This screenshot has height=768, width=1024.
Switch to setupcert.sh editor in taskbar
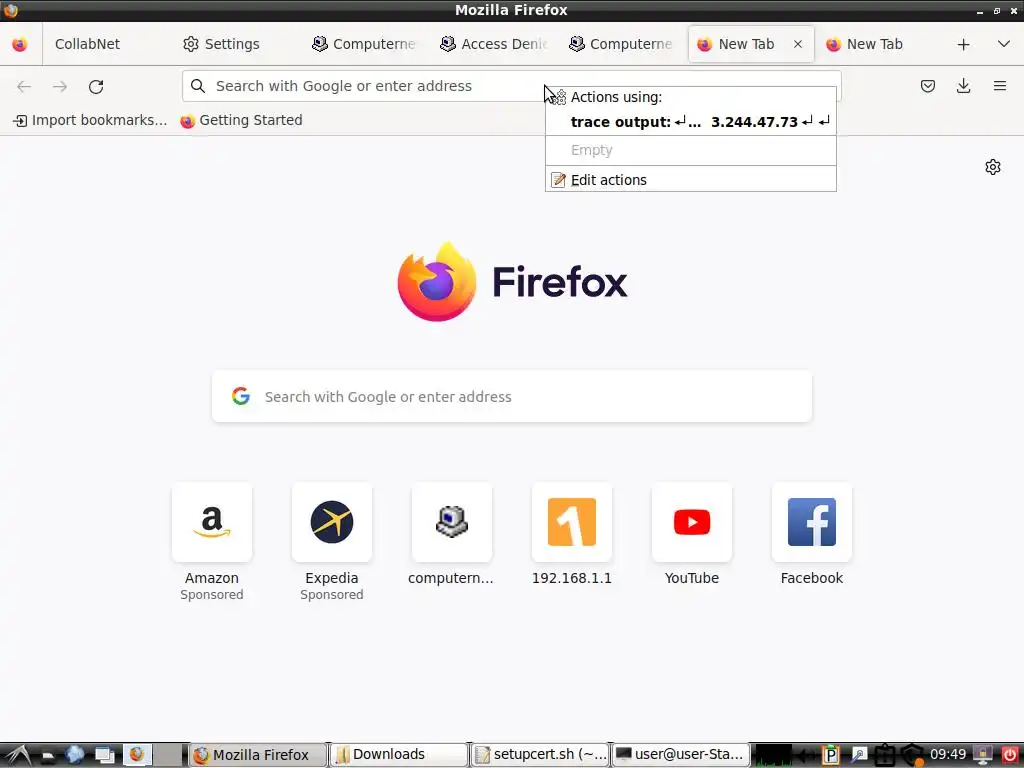point(540,755)
